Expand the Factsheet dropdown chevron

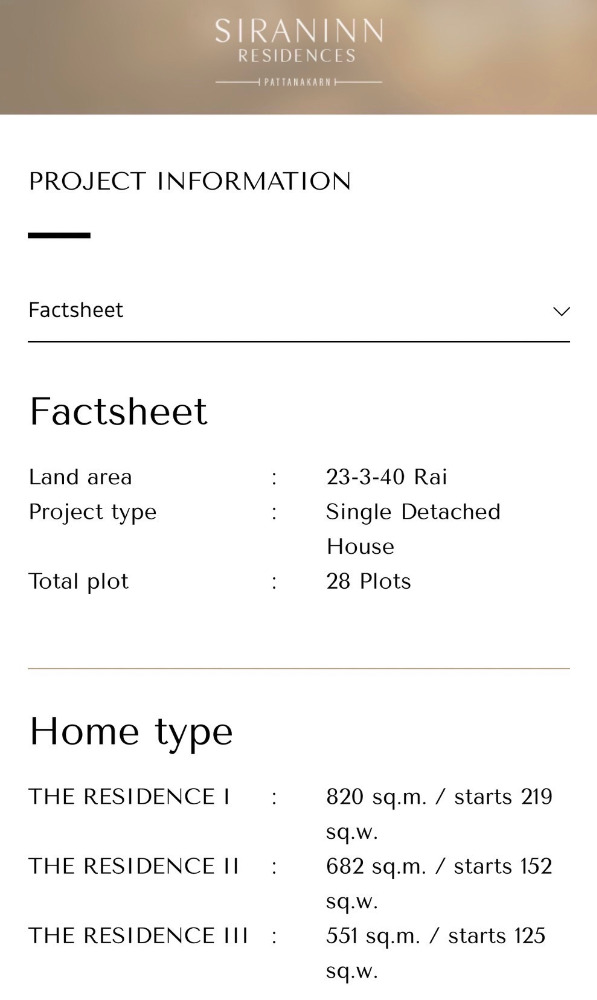coord(561,311)
